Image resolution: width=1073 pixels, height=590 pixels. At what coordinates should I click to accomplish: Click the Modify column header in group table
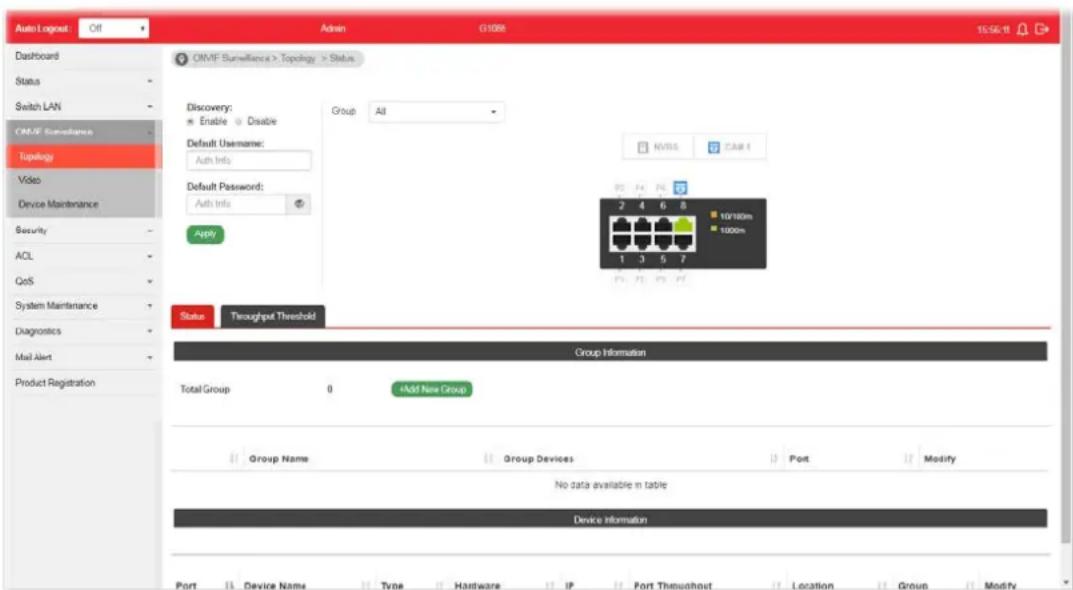point(939,459)
